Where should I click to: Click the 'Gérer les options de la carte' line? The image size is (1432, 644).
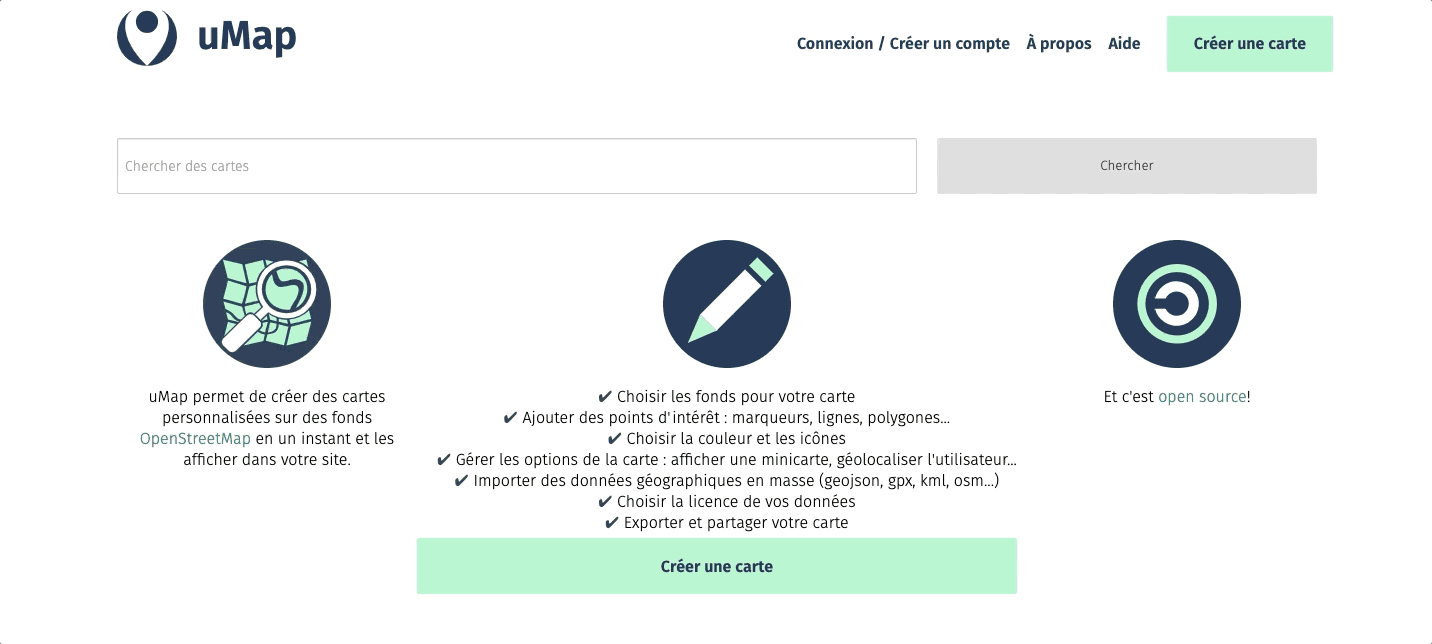[x=727, y=460]
